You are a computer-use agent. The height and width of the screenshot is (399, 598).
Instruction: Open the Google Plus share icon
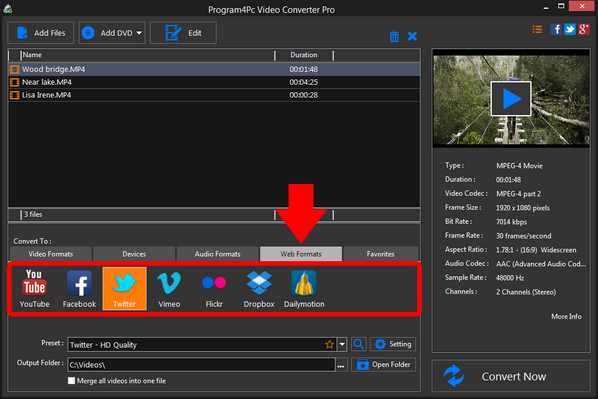[584, 29]
